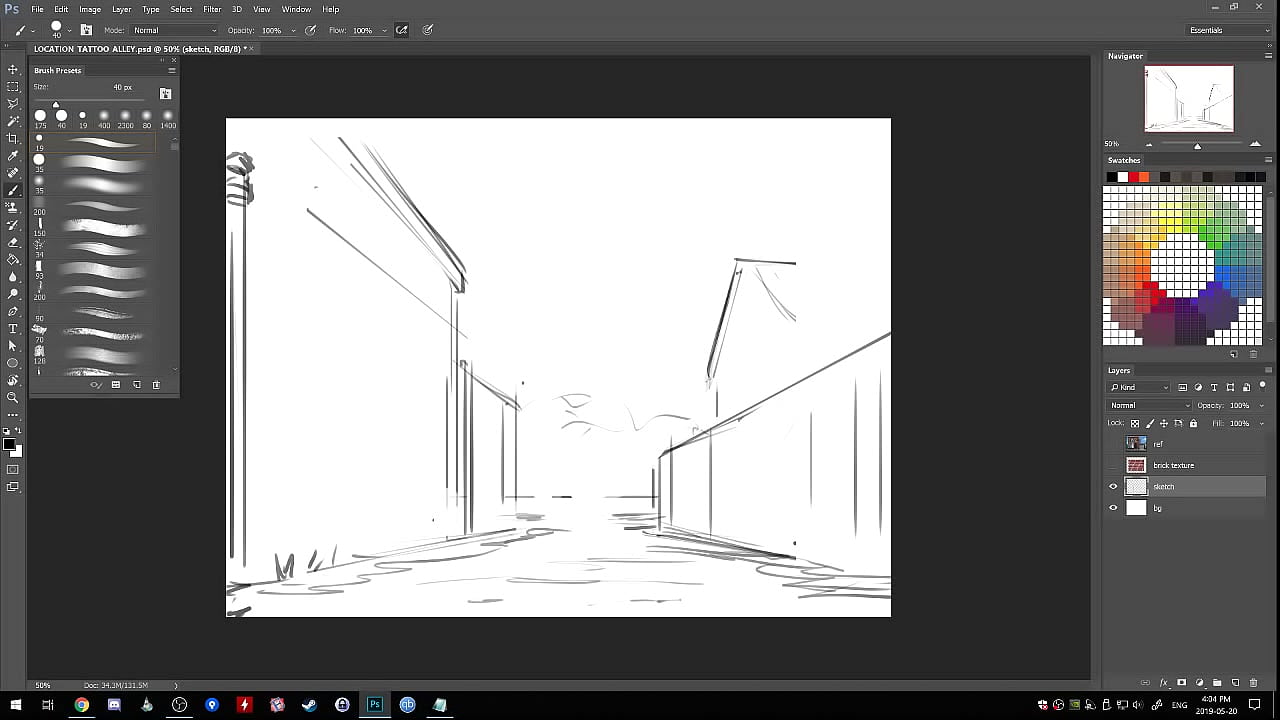The width and height of the screenshot is (1280, 720).
Task: Hide the sketch layer
Action: point(1113,487)
